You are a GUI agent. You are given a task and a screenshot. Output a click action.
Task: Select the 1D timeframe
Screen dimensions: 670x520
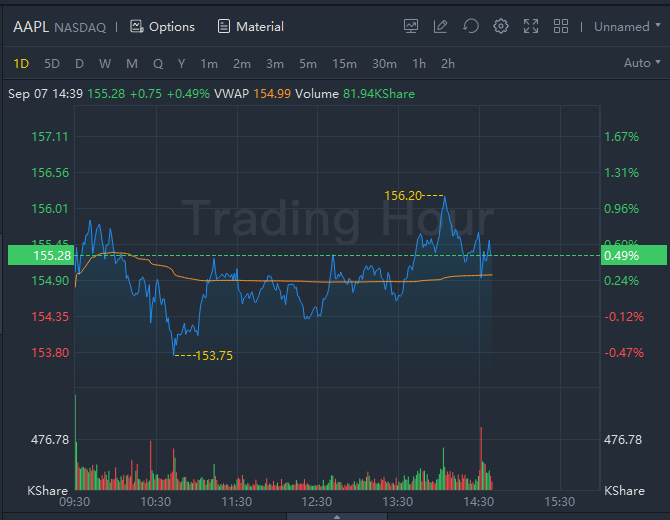pyautogui.click(x=21, y=63)
